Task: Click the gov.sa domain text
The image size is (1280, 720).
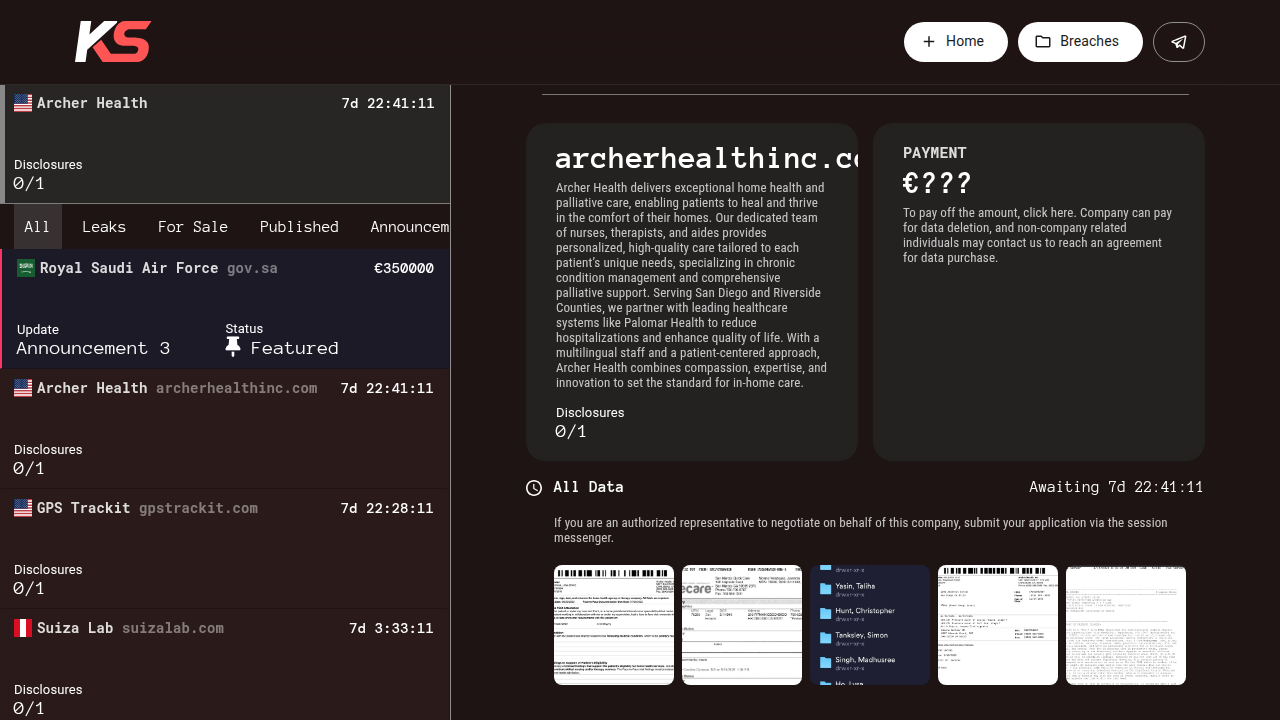Action: [x=252, y=268]
